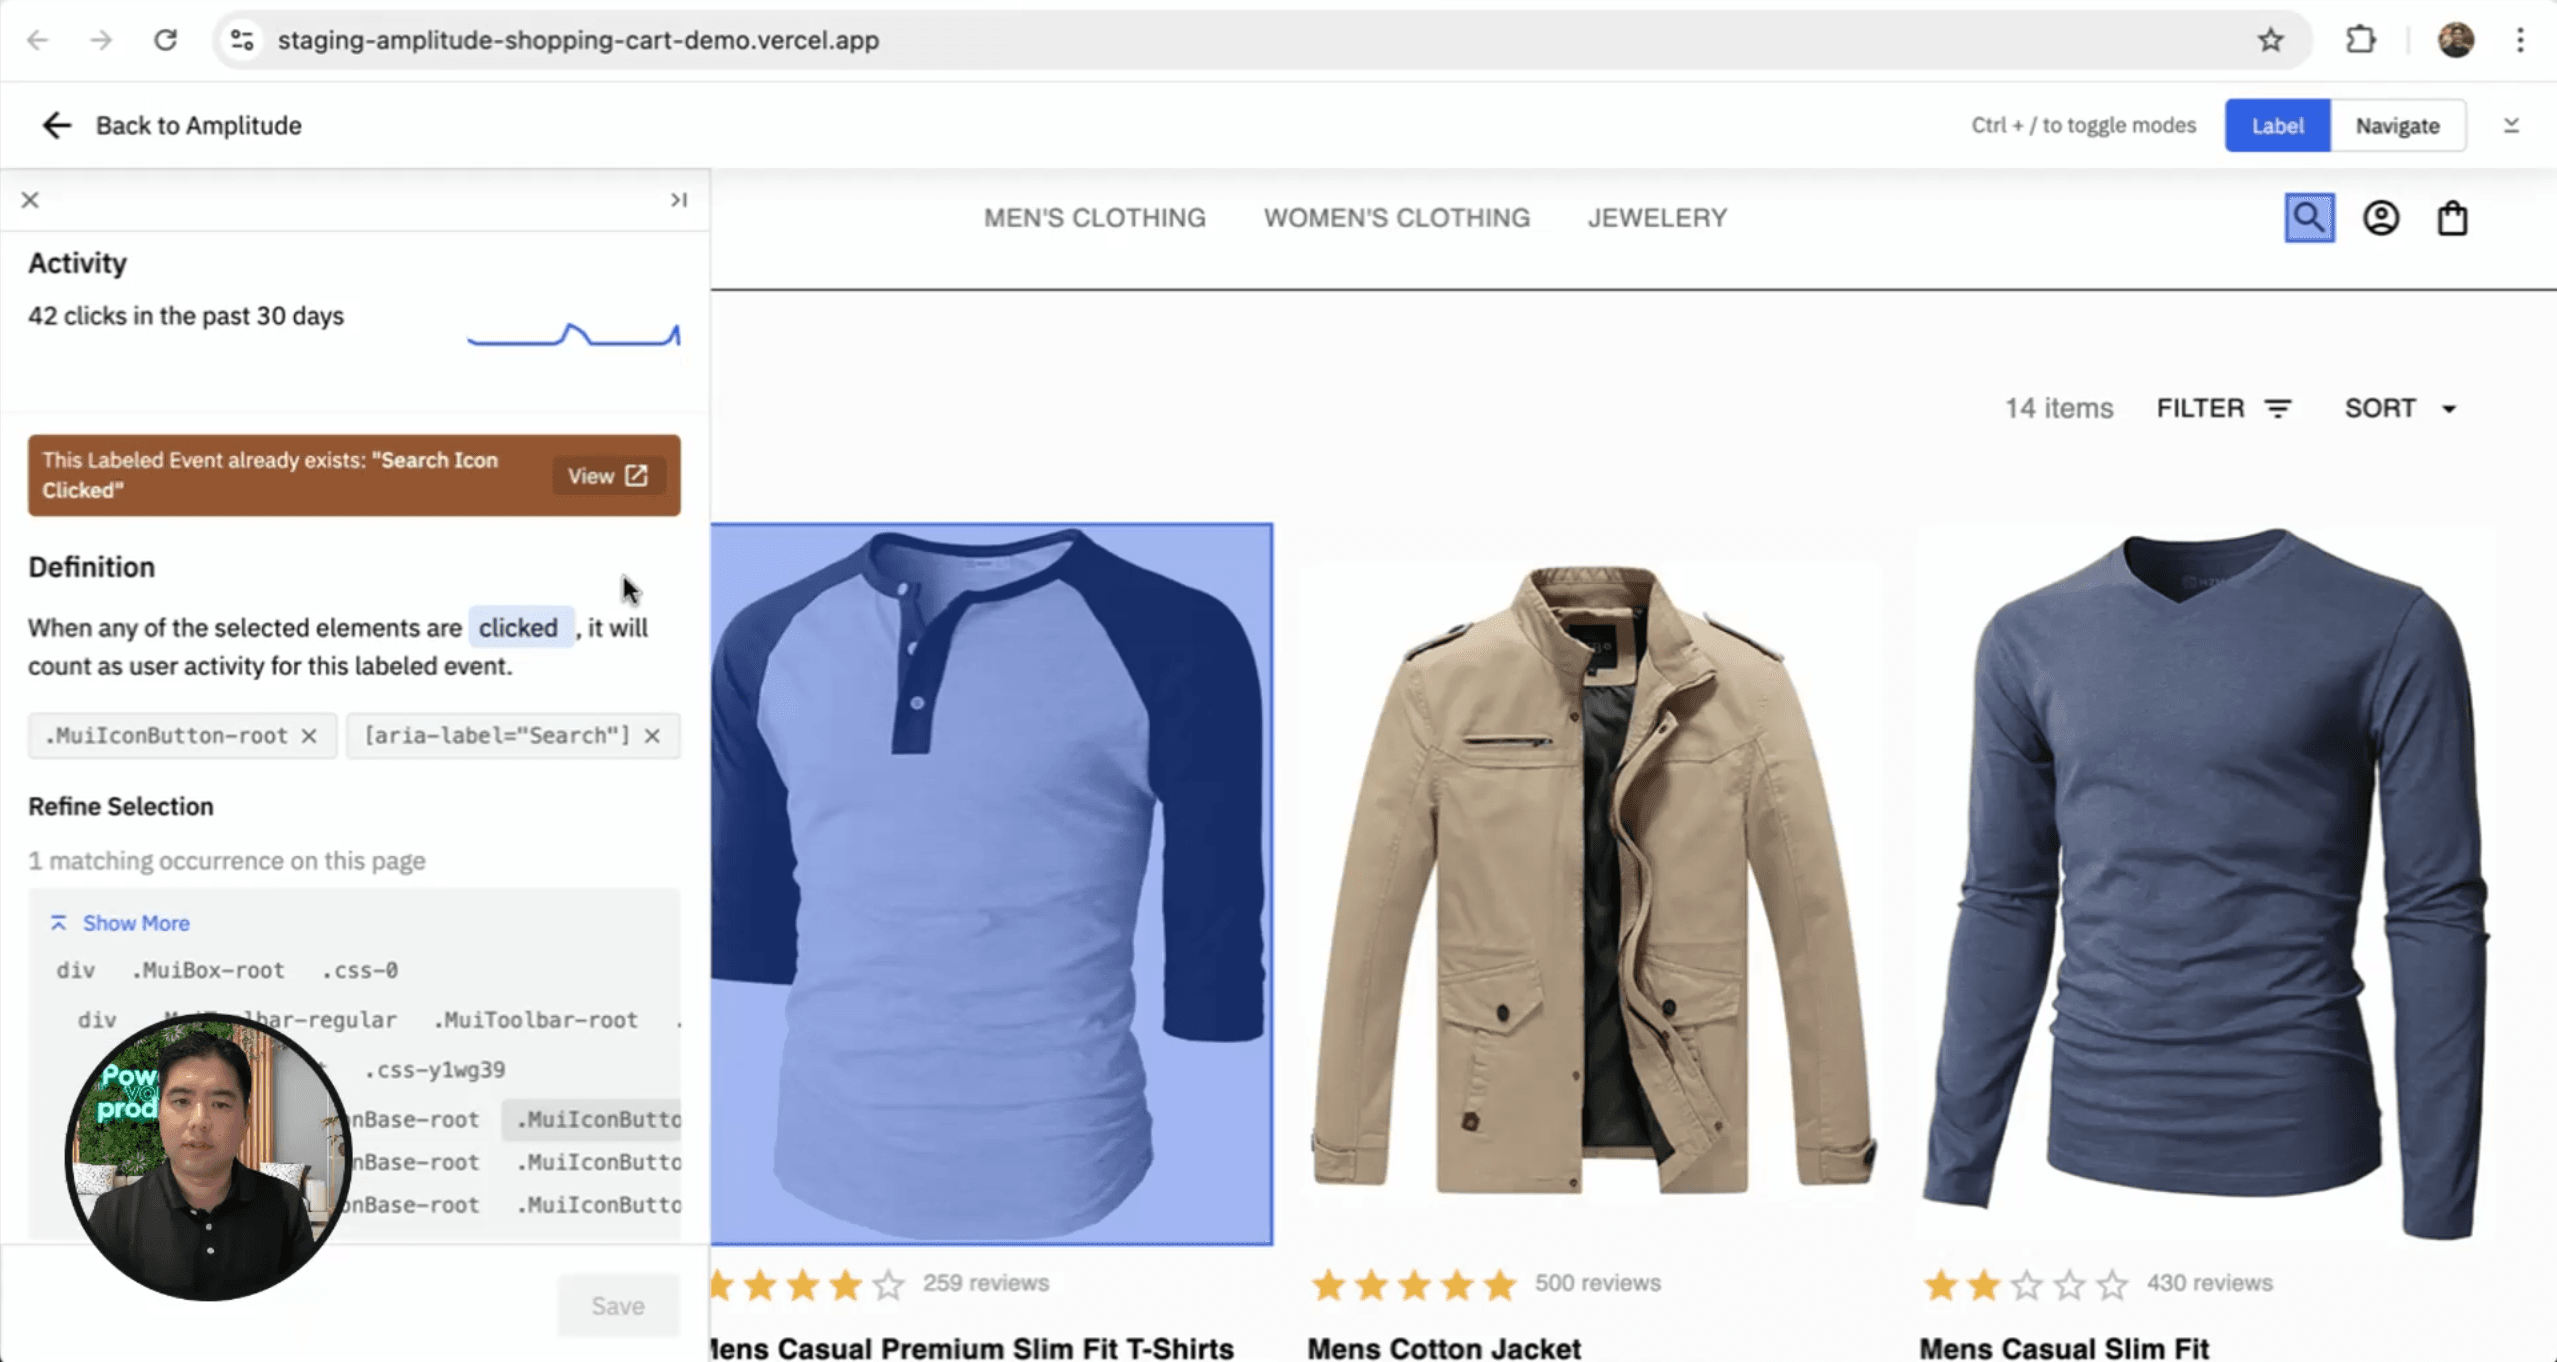Switch to Label mode

click(x=2277, y=125)
